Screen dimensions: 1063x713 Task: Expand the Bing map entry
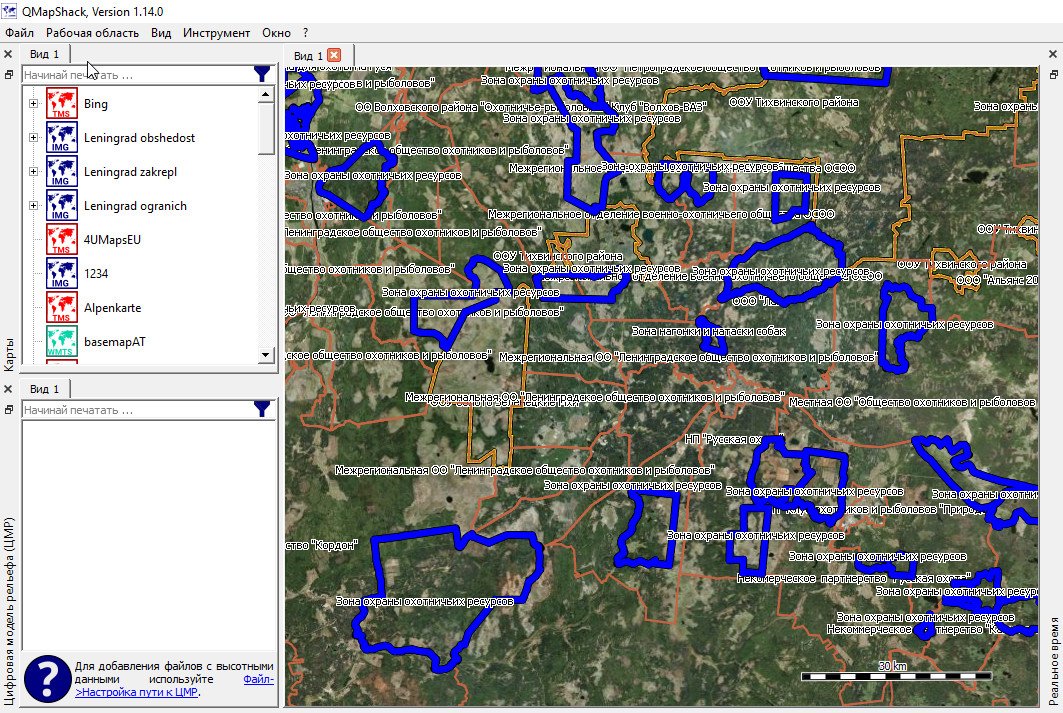[33, 104]
